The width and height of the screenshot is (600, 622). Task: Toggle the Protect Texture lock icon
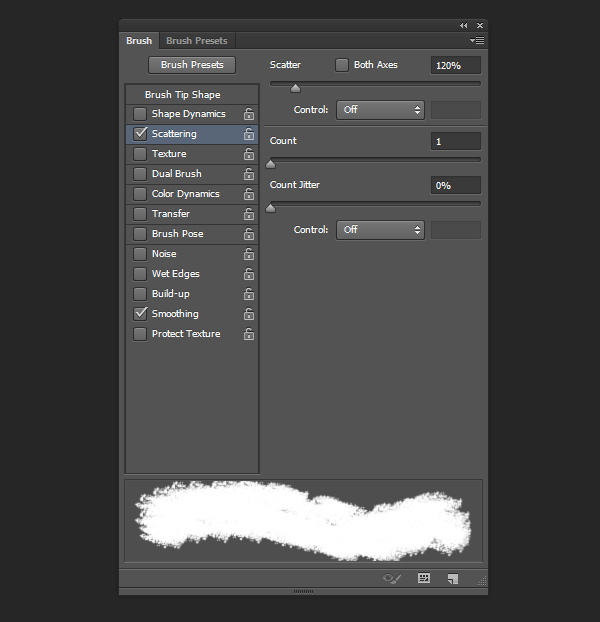249,334
